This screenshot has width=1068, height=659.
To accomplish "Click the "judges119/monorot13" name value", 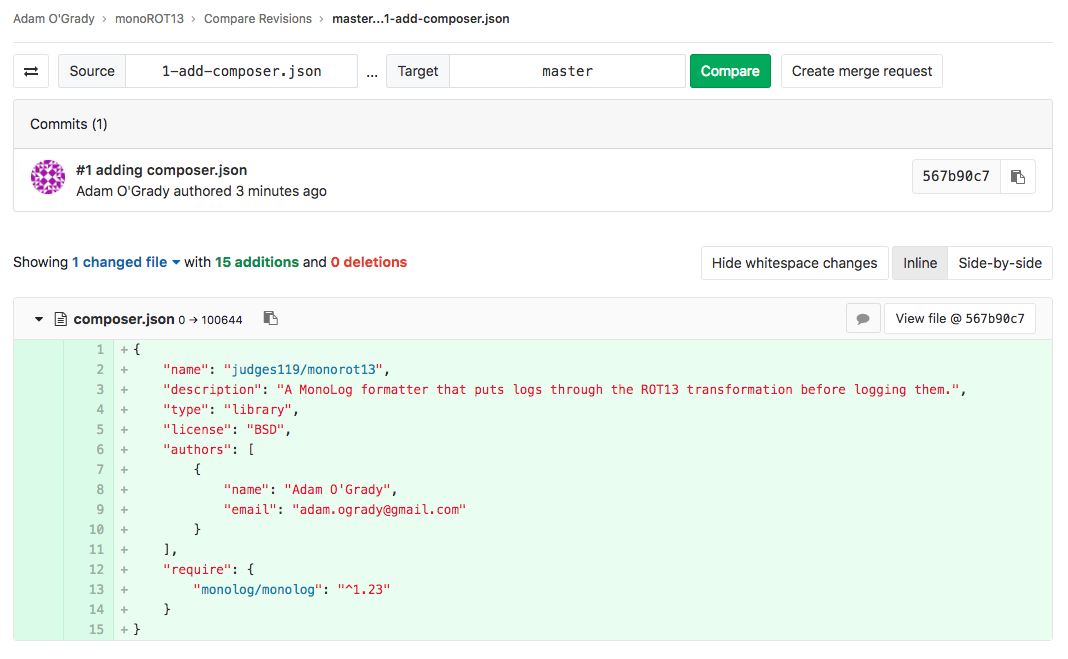I will pyautogui.click(x=303, y=370).
